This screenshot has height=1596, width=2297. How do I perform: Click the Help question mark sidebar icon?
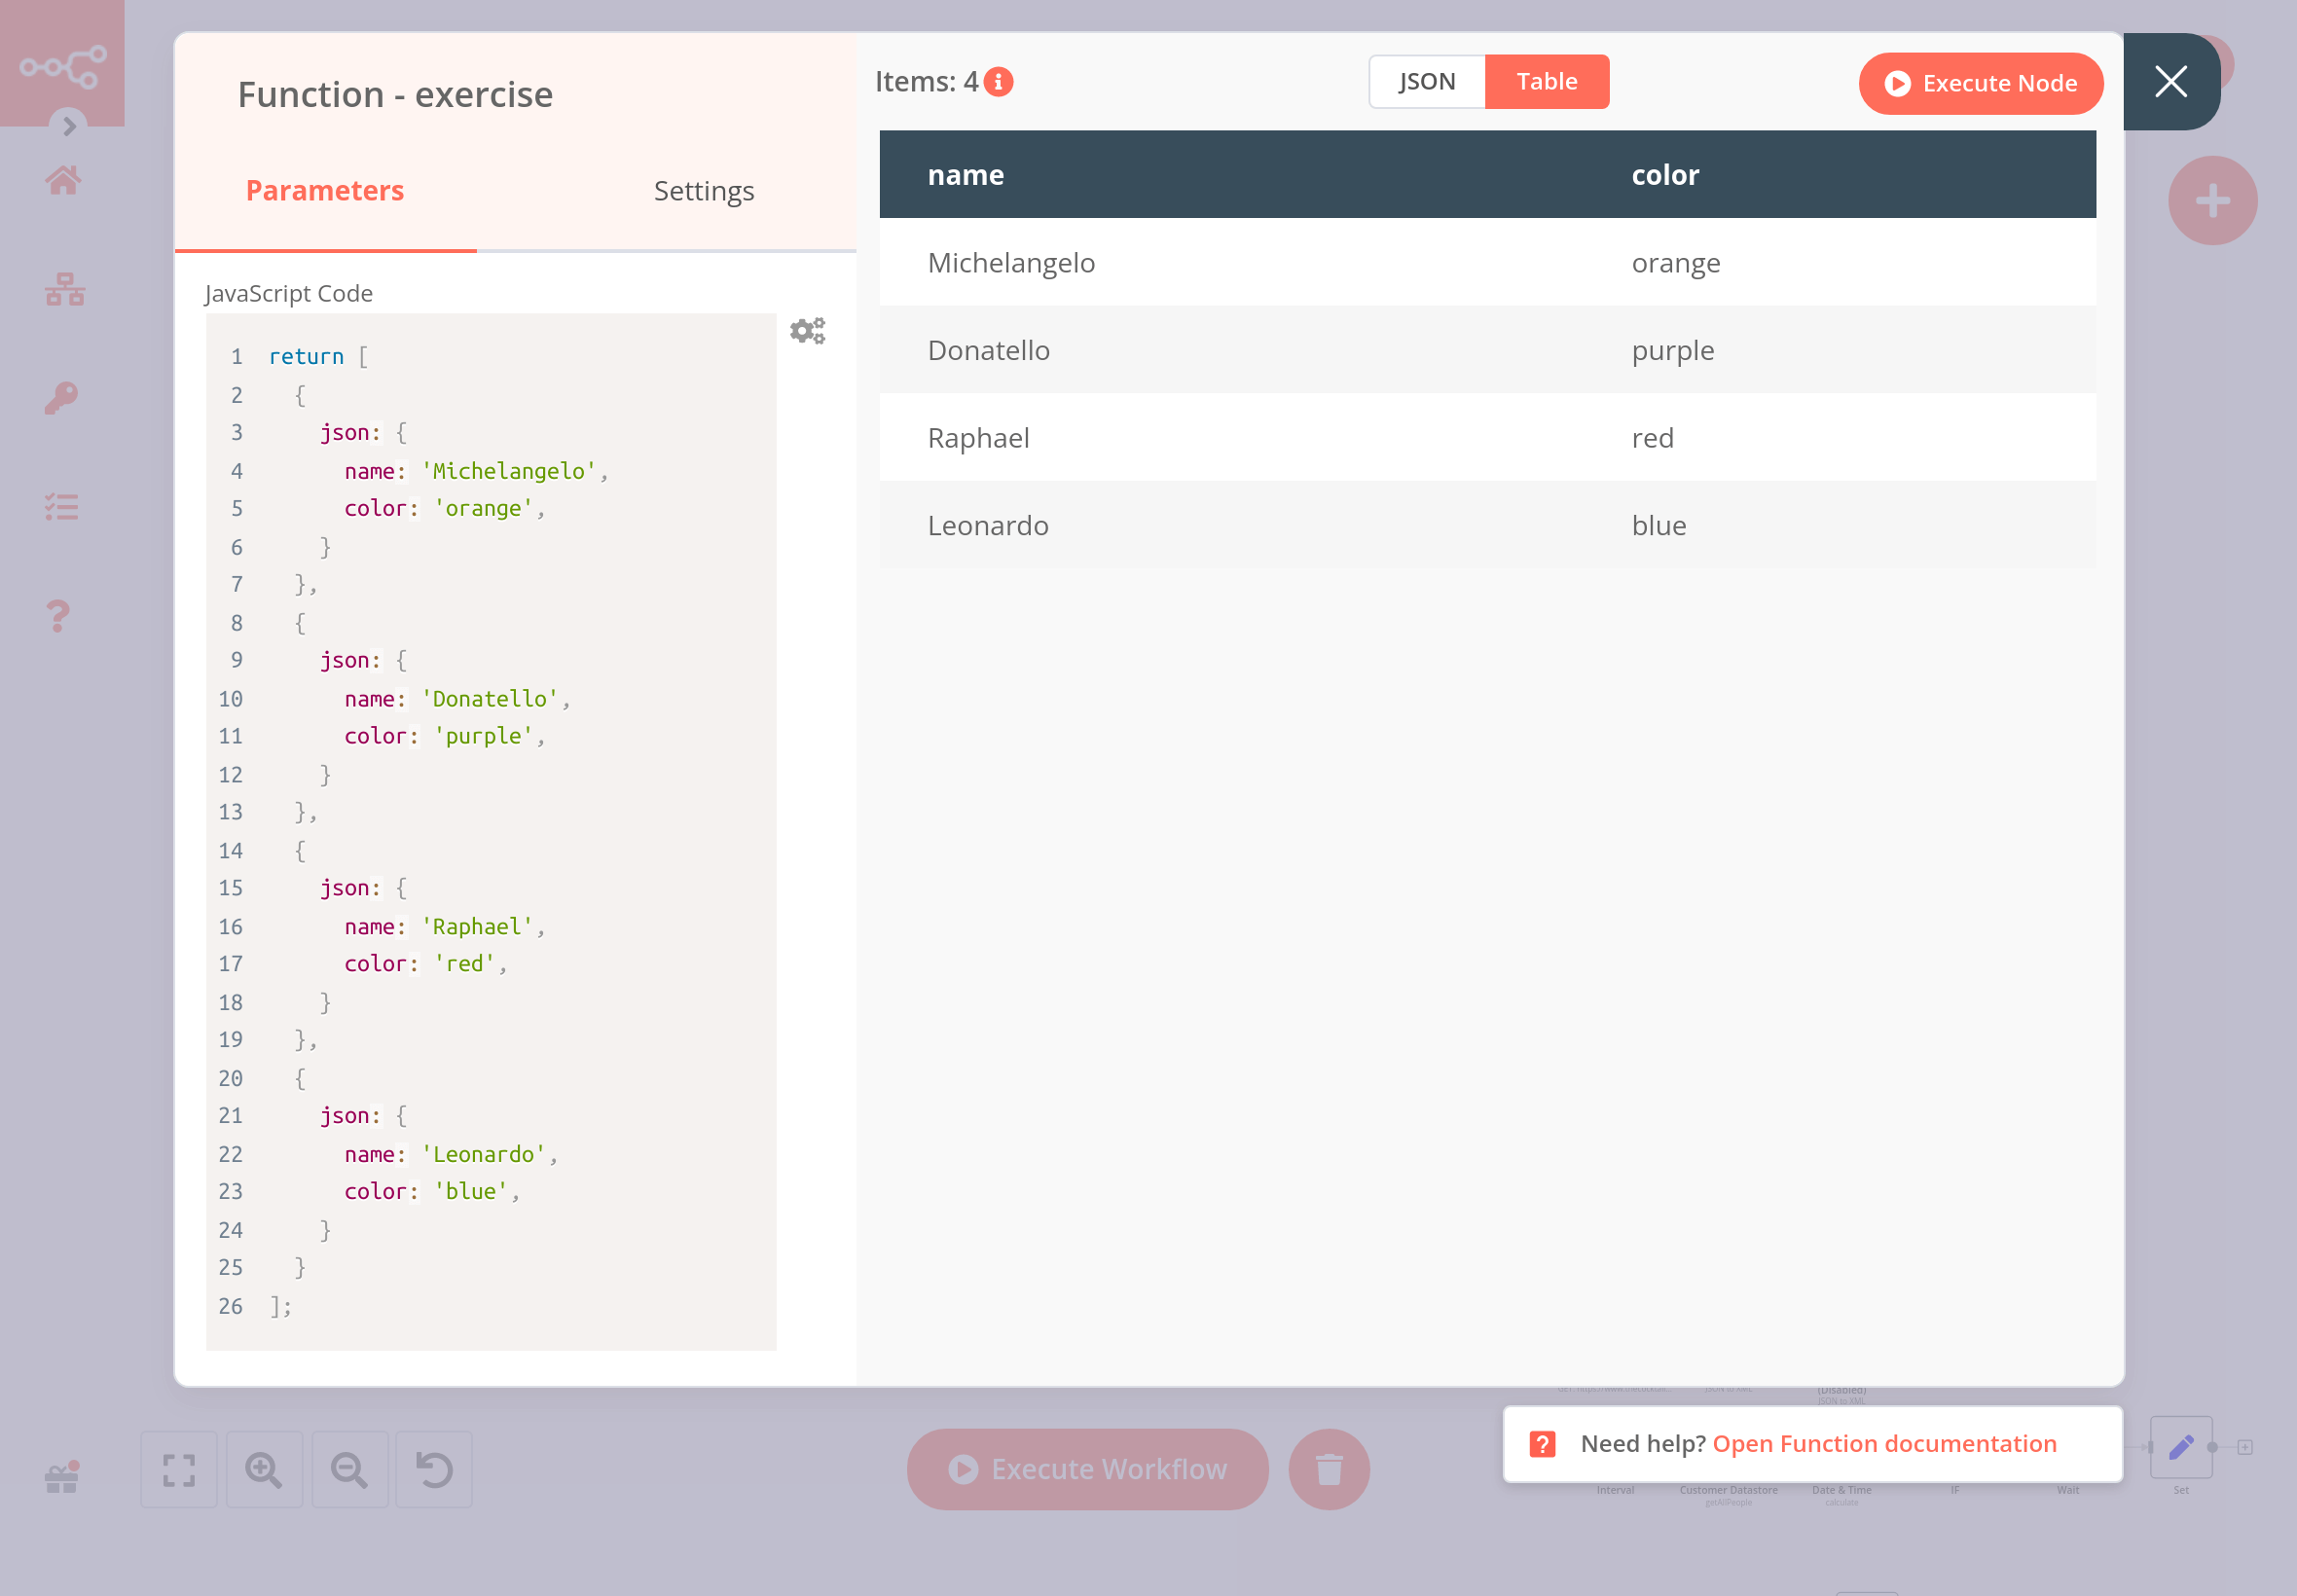click(59, 616)
